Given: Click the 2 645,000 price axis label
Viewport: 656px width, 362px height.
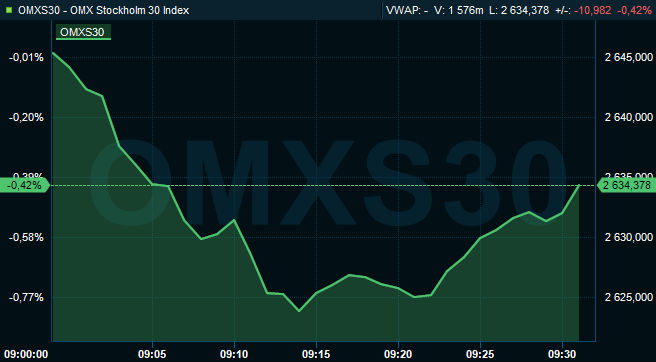Looking at the screenshot, I should tap(629, 57).
